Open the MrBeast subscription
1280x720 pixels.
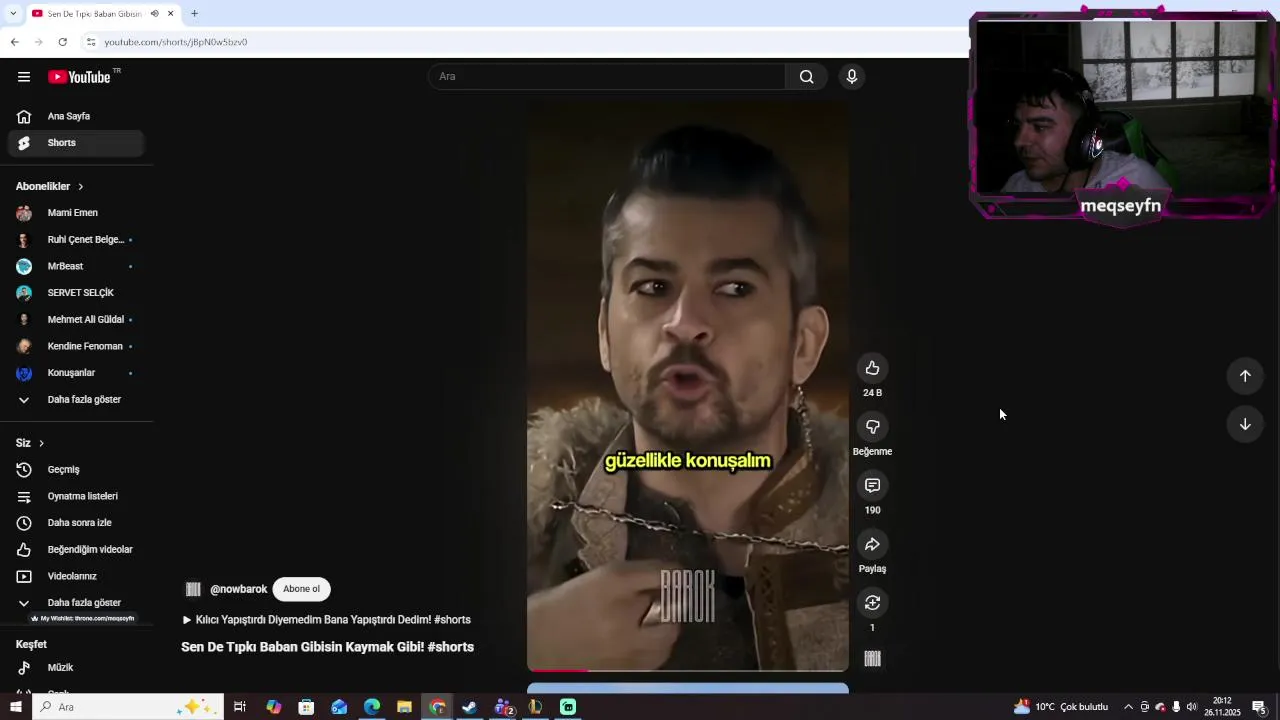click(x=76, y=266)
